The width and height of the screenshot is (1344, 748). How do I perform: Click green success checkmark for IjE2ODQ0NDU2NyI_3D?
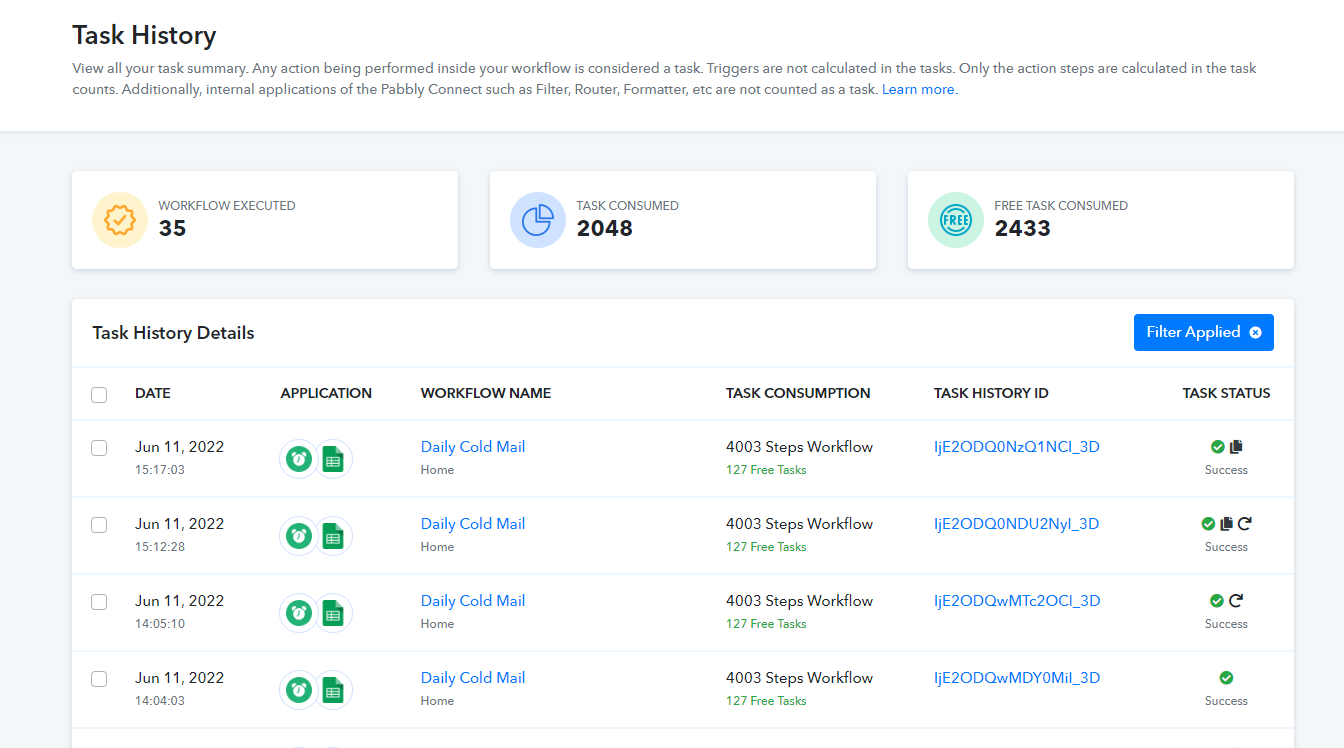point(1208,524)
